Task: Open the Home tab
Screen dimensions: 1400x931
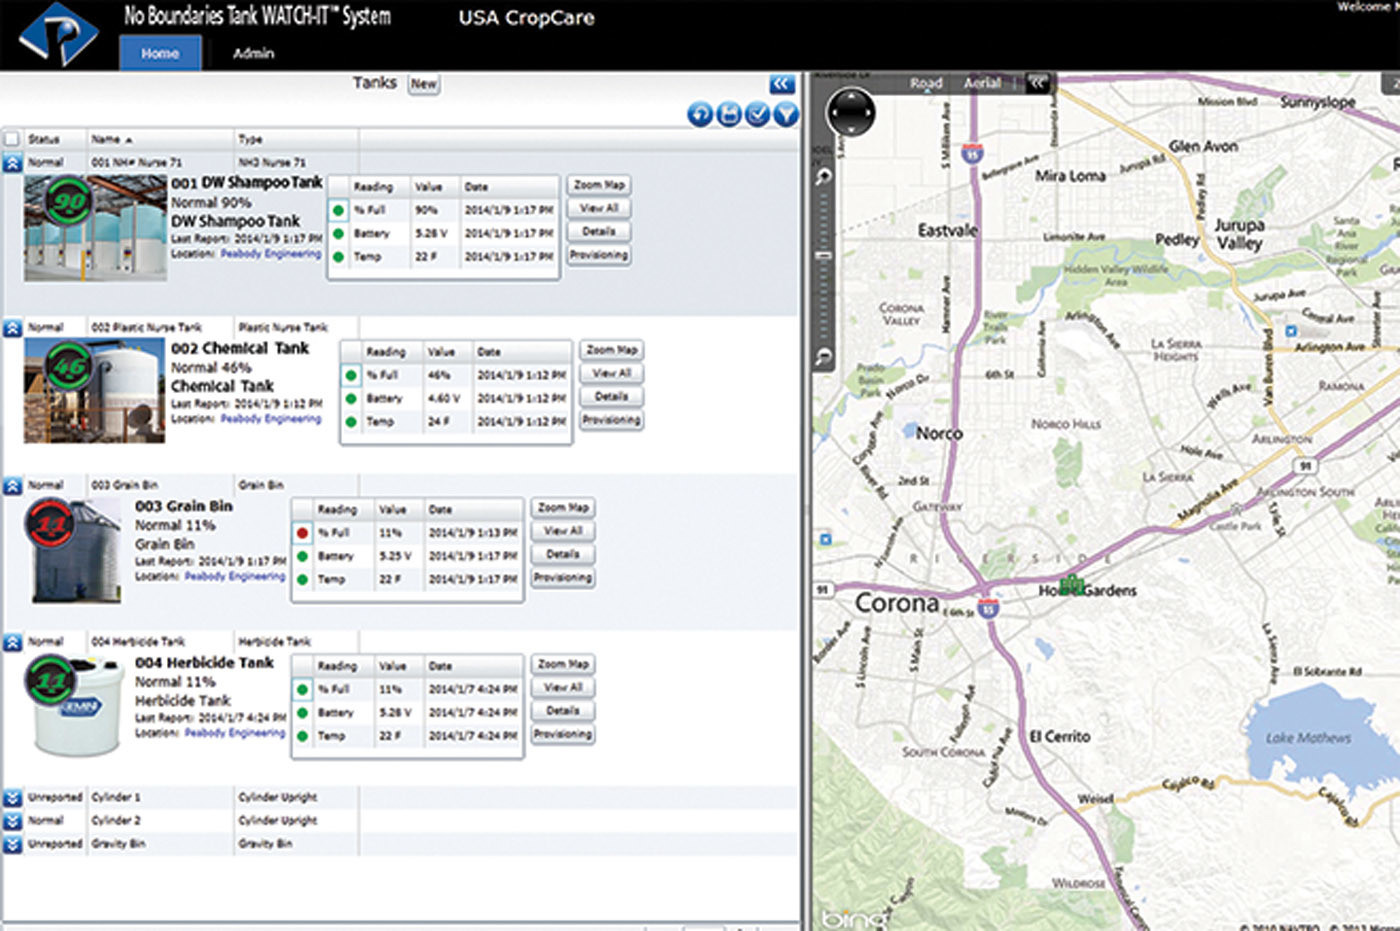Action: tap(160, 53)
